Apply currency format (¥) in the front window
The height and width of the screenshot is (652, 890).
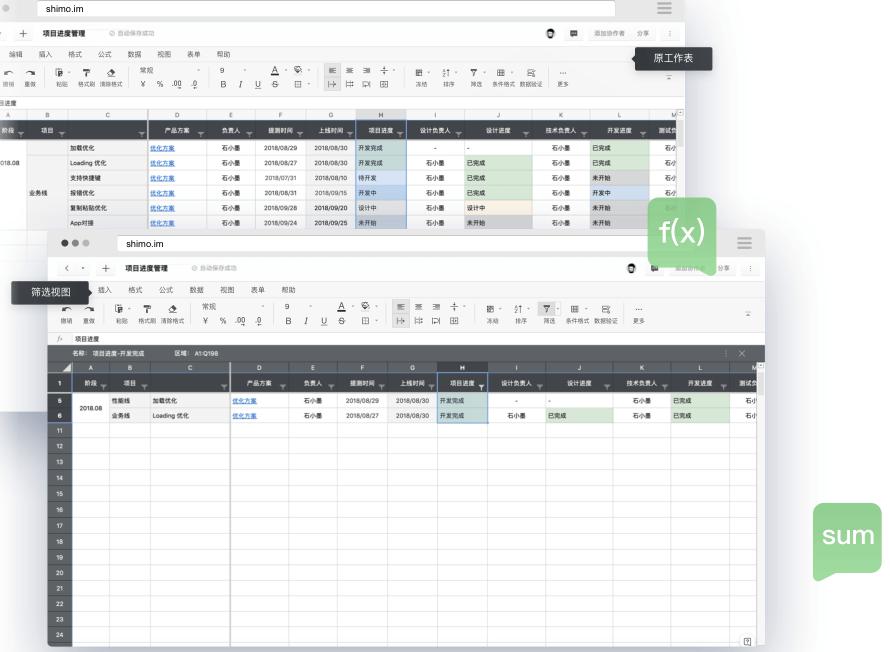205,321
